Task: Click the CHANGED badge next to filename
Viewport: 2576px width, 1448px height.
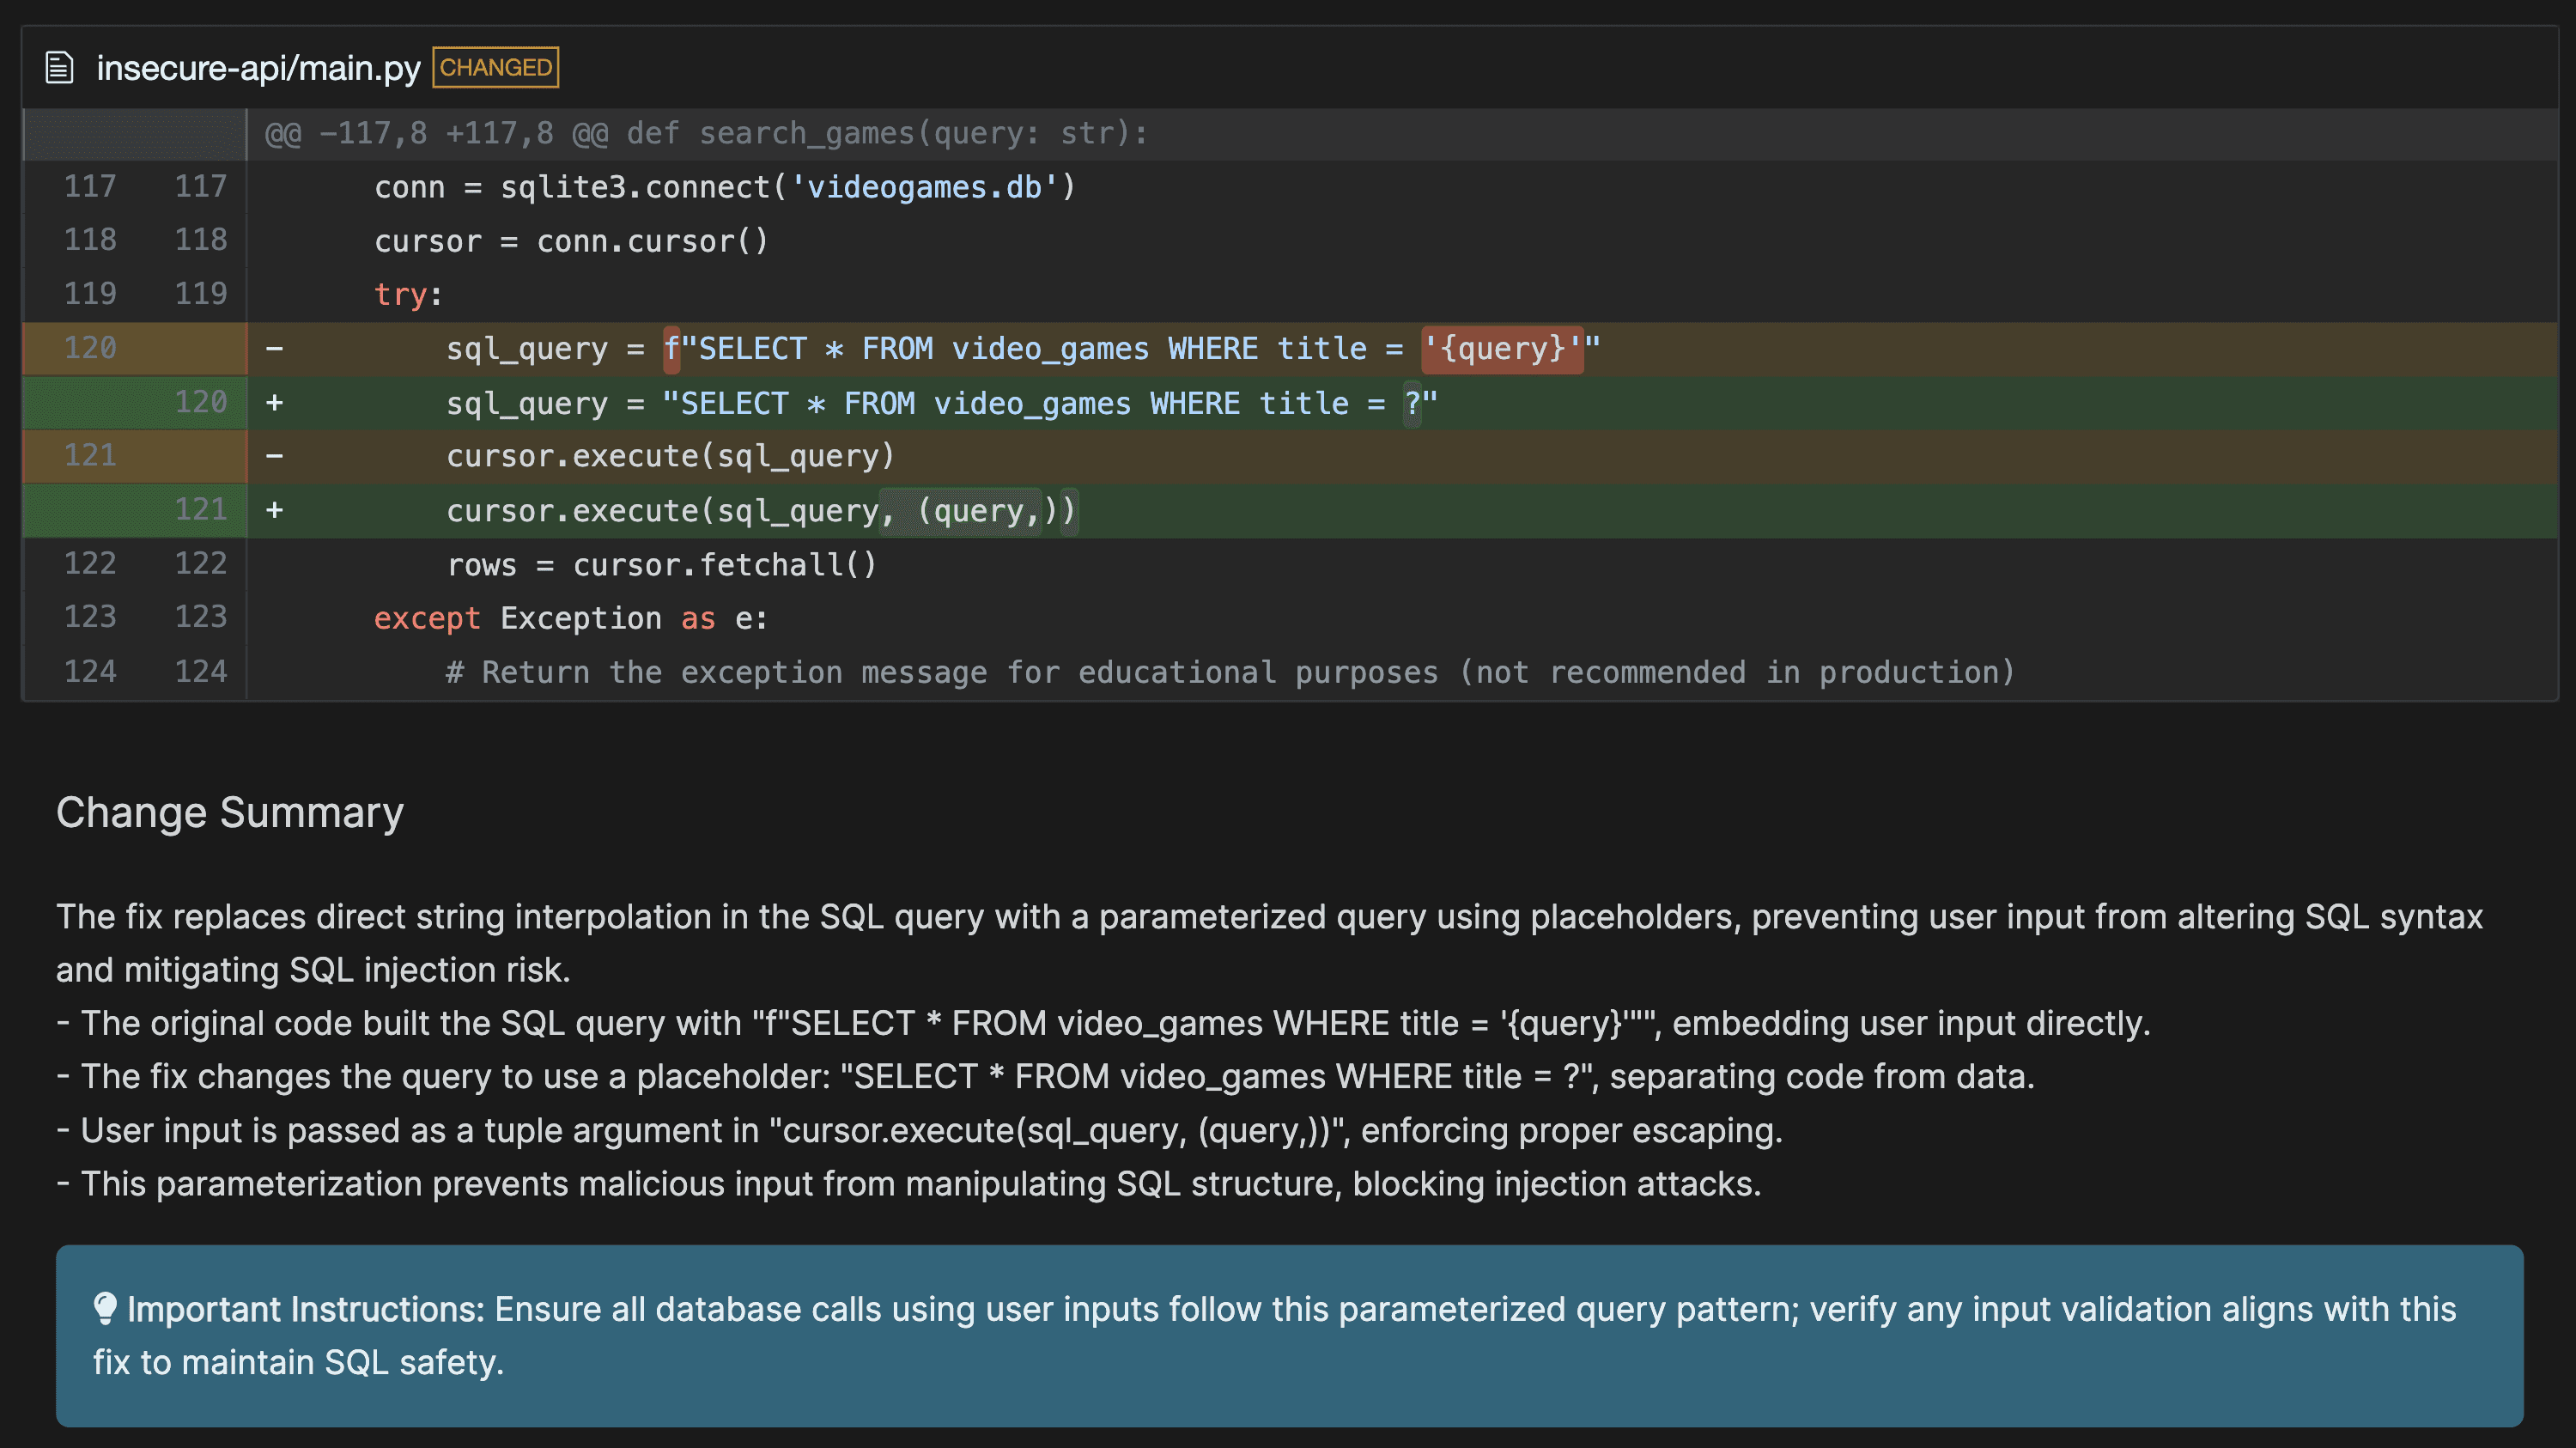Action: (495, 67)
